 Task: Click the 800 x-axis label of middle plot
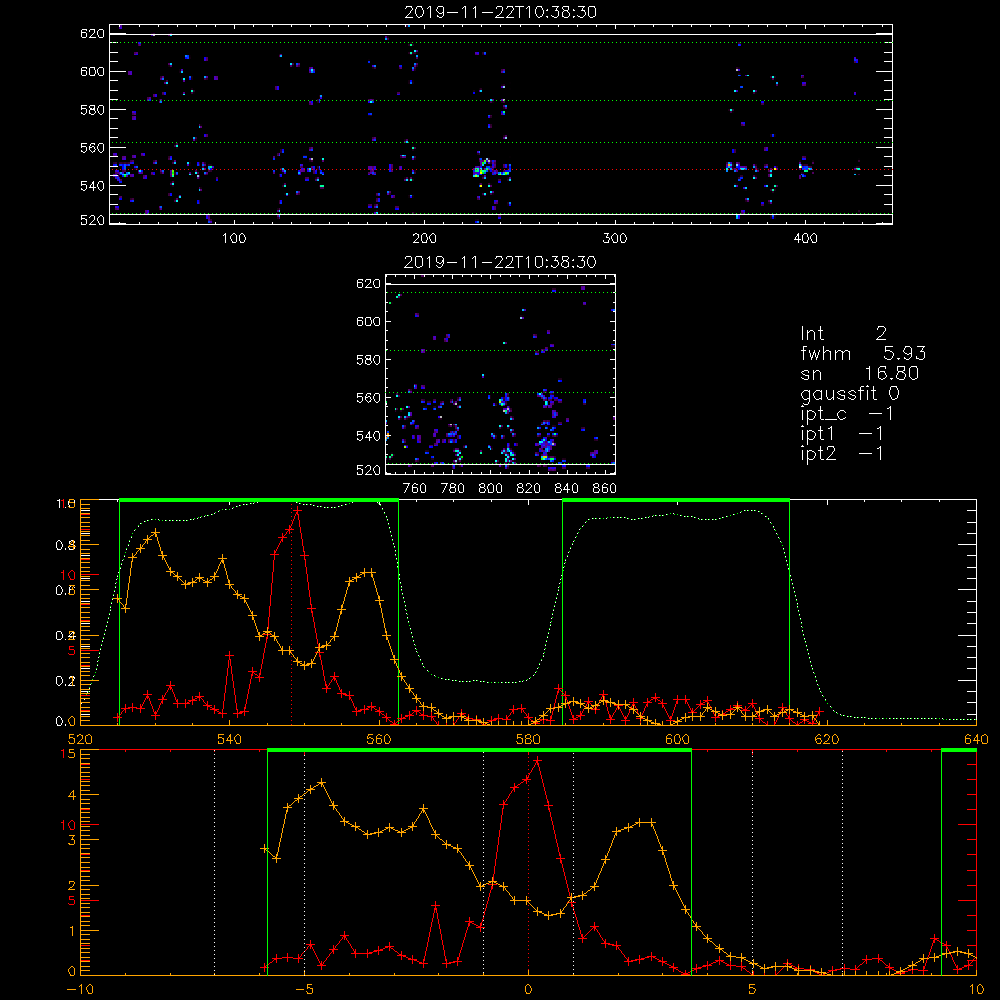pos(490,488)
